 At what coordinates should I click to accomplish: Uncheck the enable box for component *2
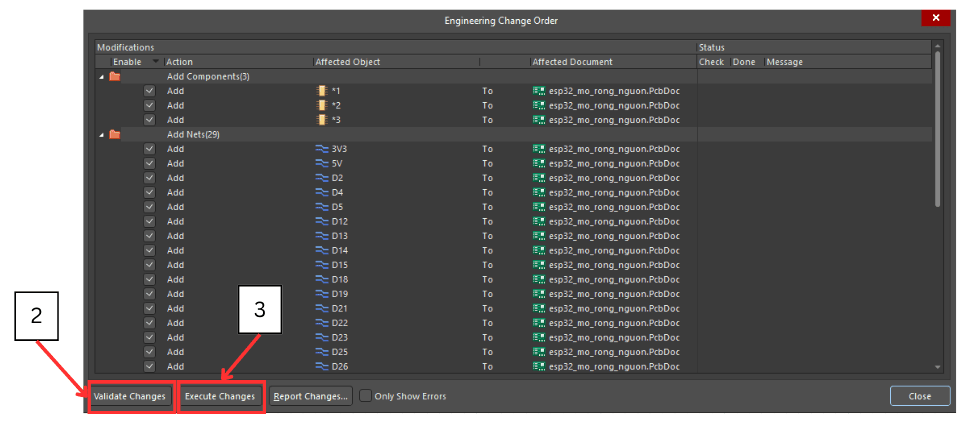pyautogui.click(x=149, y=105)
